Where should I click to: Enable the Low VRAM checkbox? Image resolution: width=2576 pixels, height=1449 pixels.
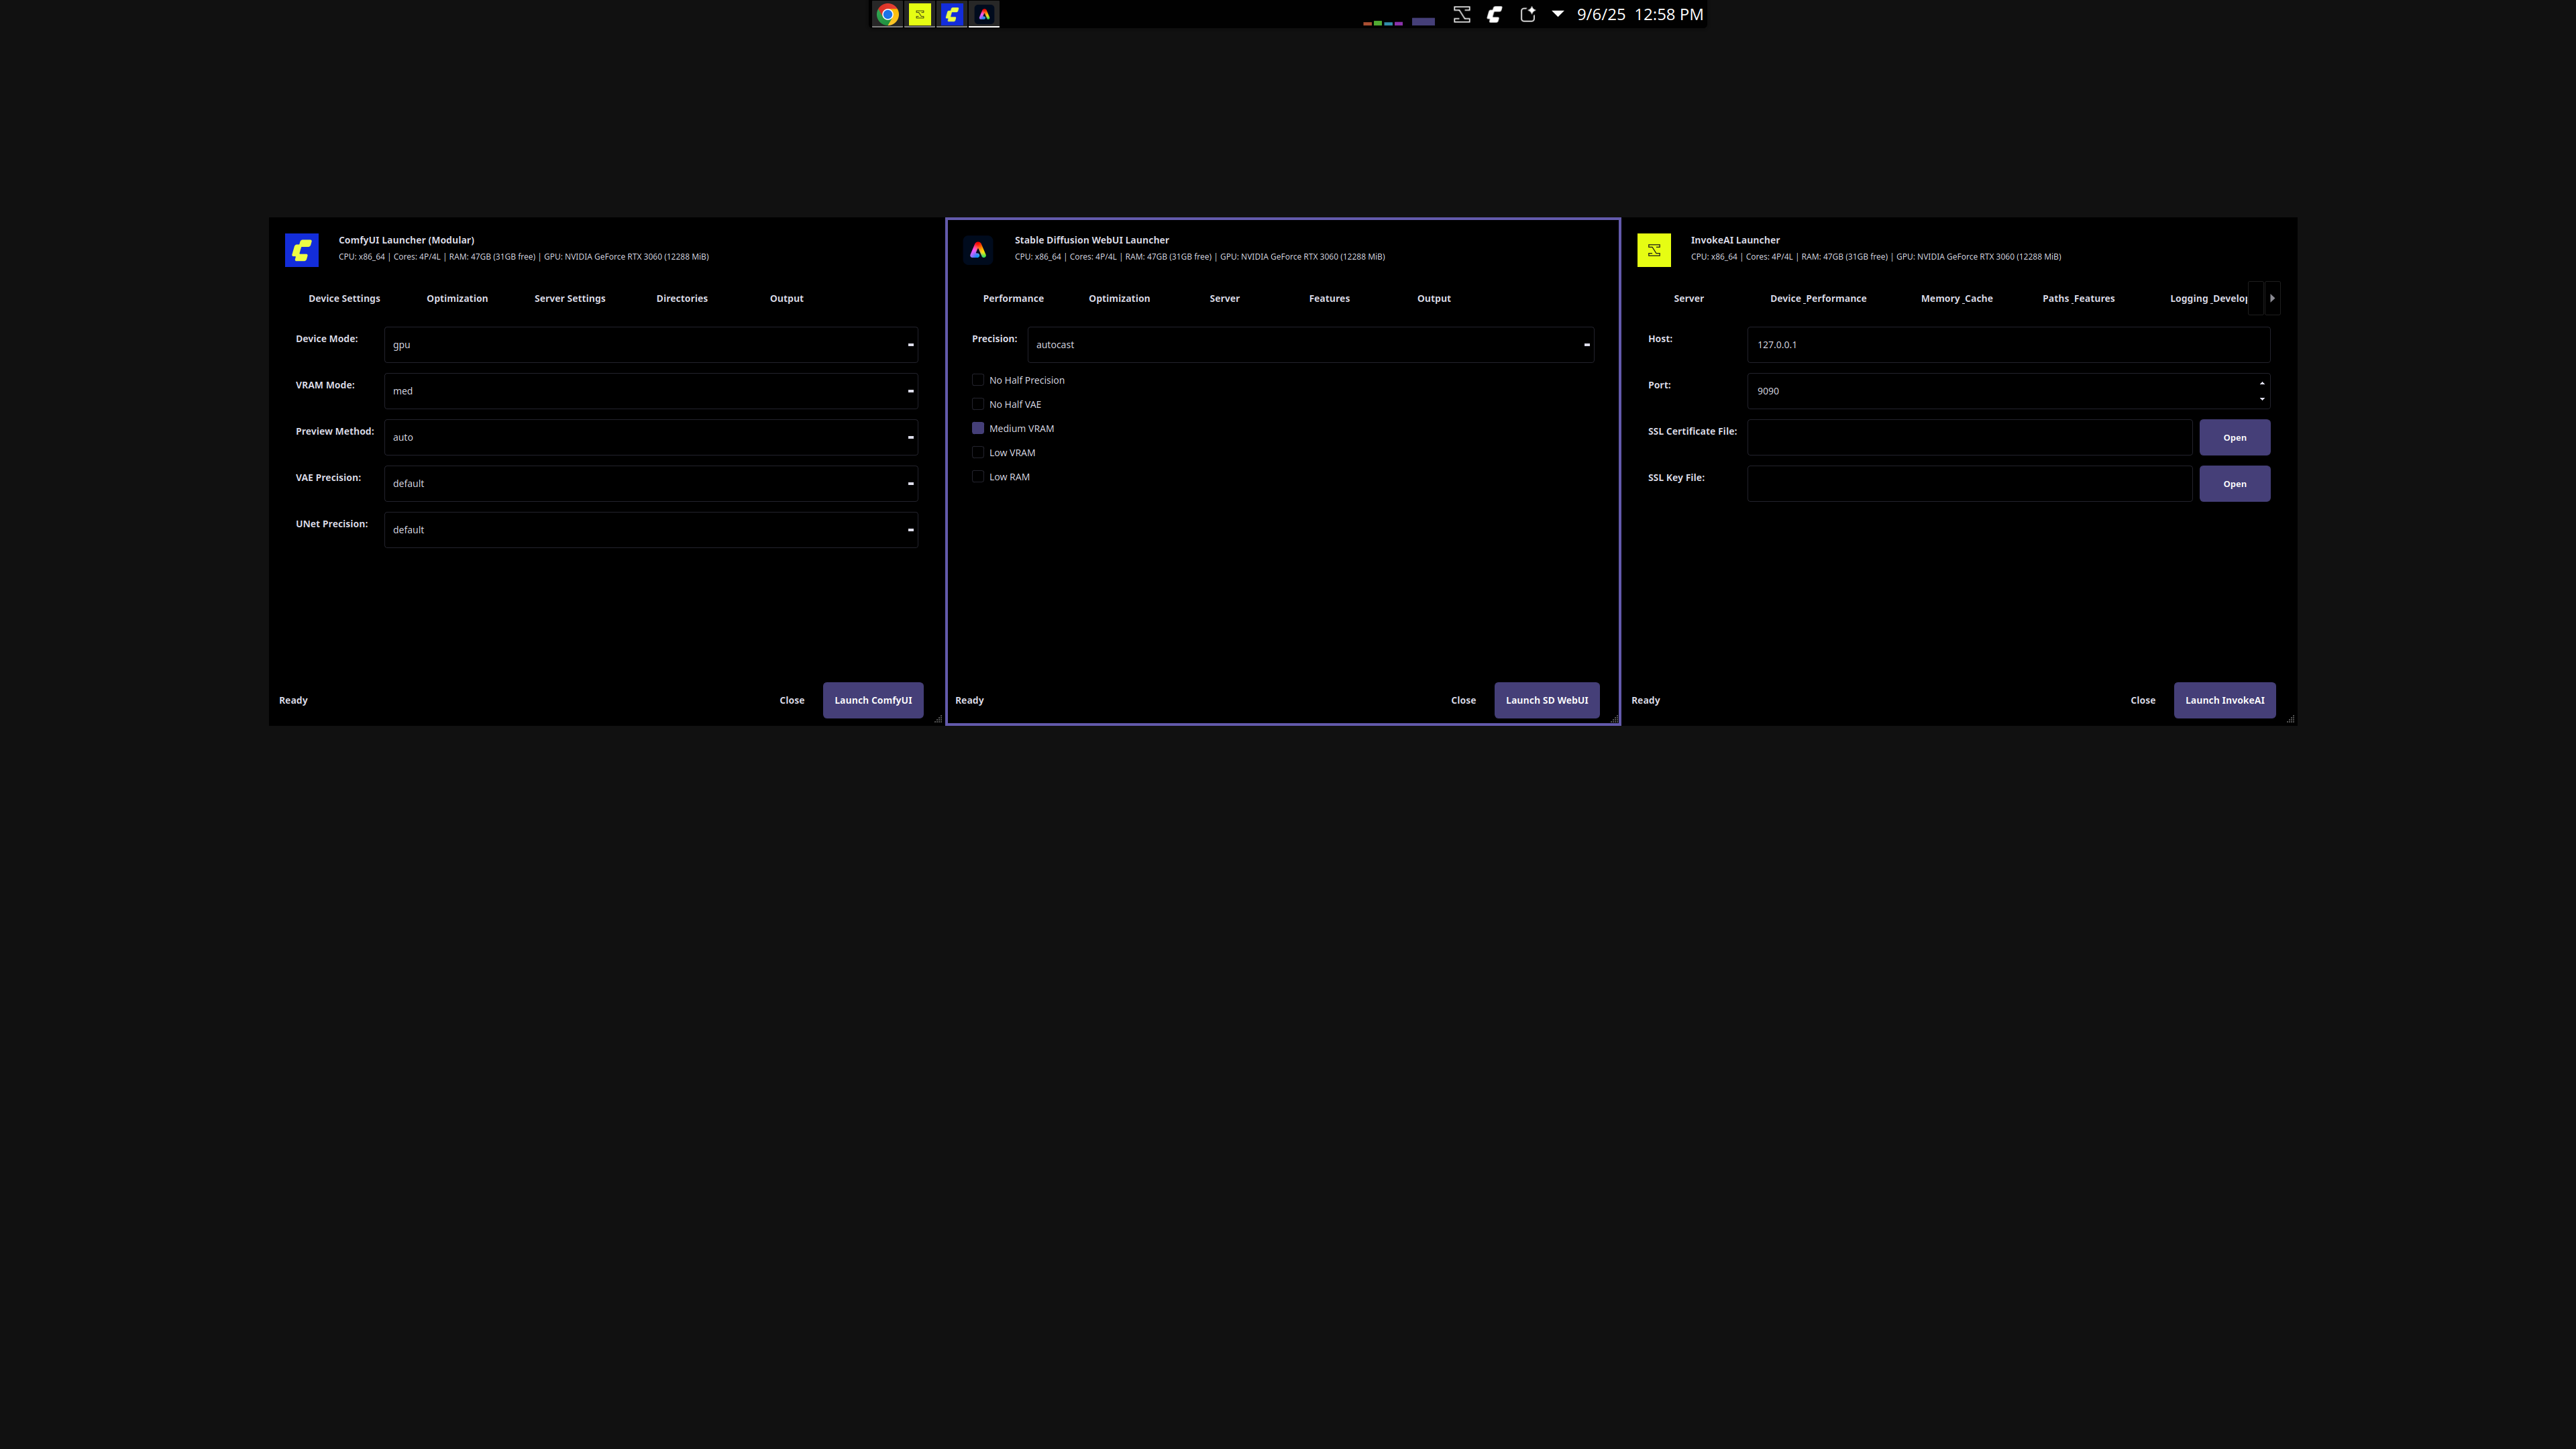point(978,452)
